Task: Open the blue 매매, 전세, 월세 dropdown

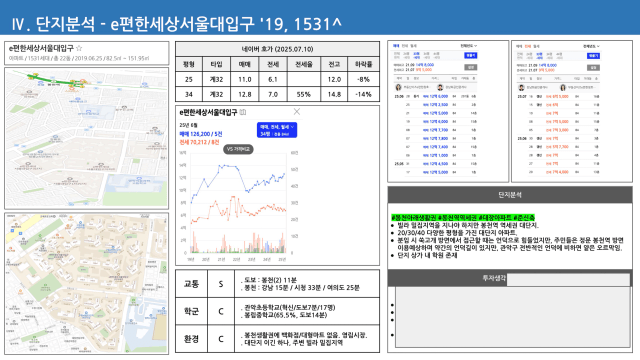Action: (277, 130)
